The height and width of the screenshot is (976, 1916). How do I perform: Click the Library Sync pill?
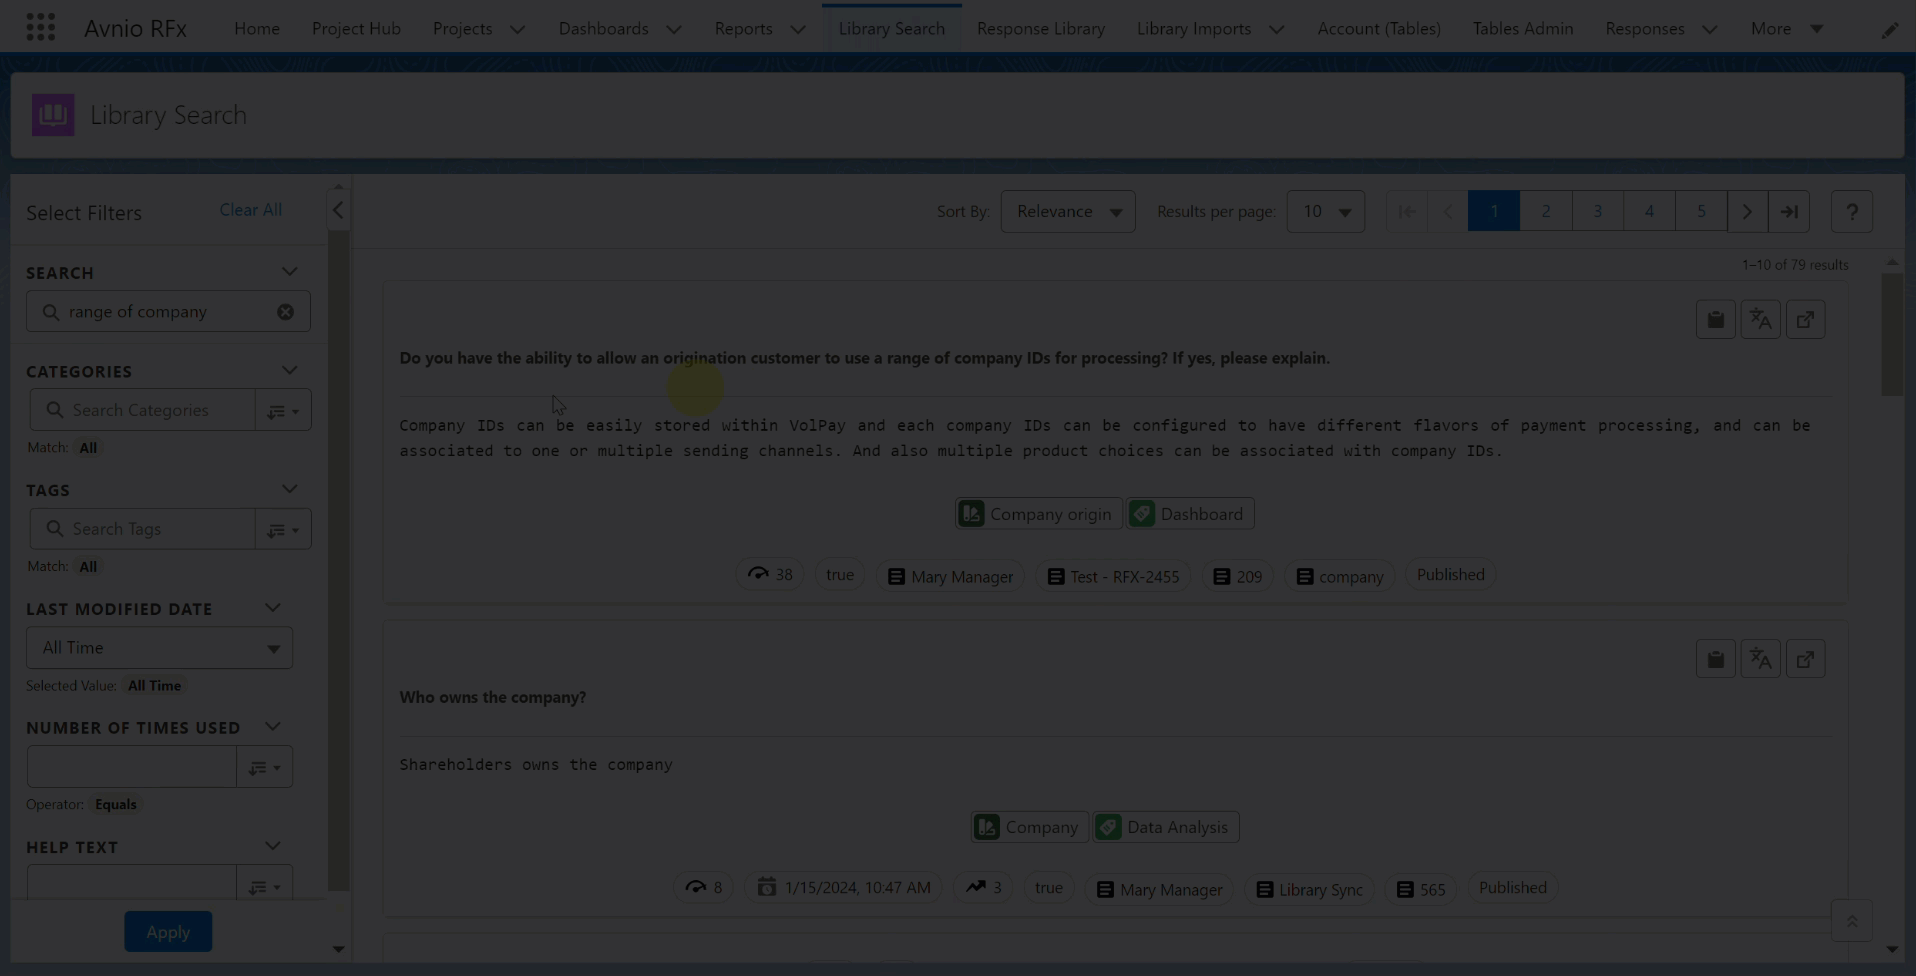1309,889
